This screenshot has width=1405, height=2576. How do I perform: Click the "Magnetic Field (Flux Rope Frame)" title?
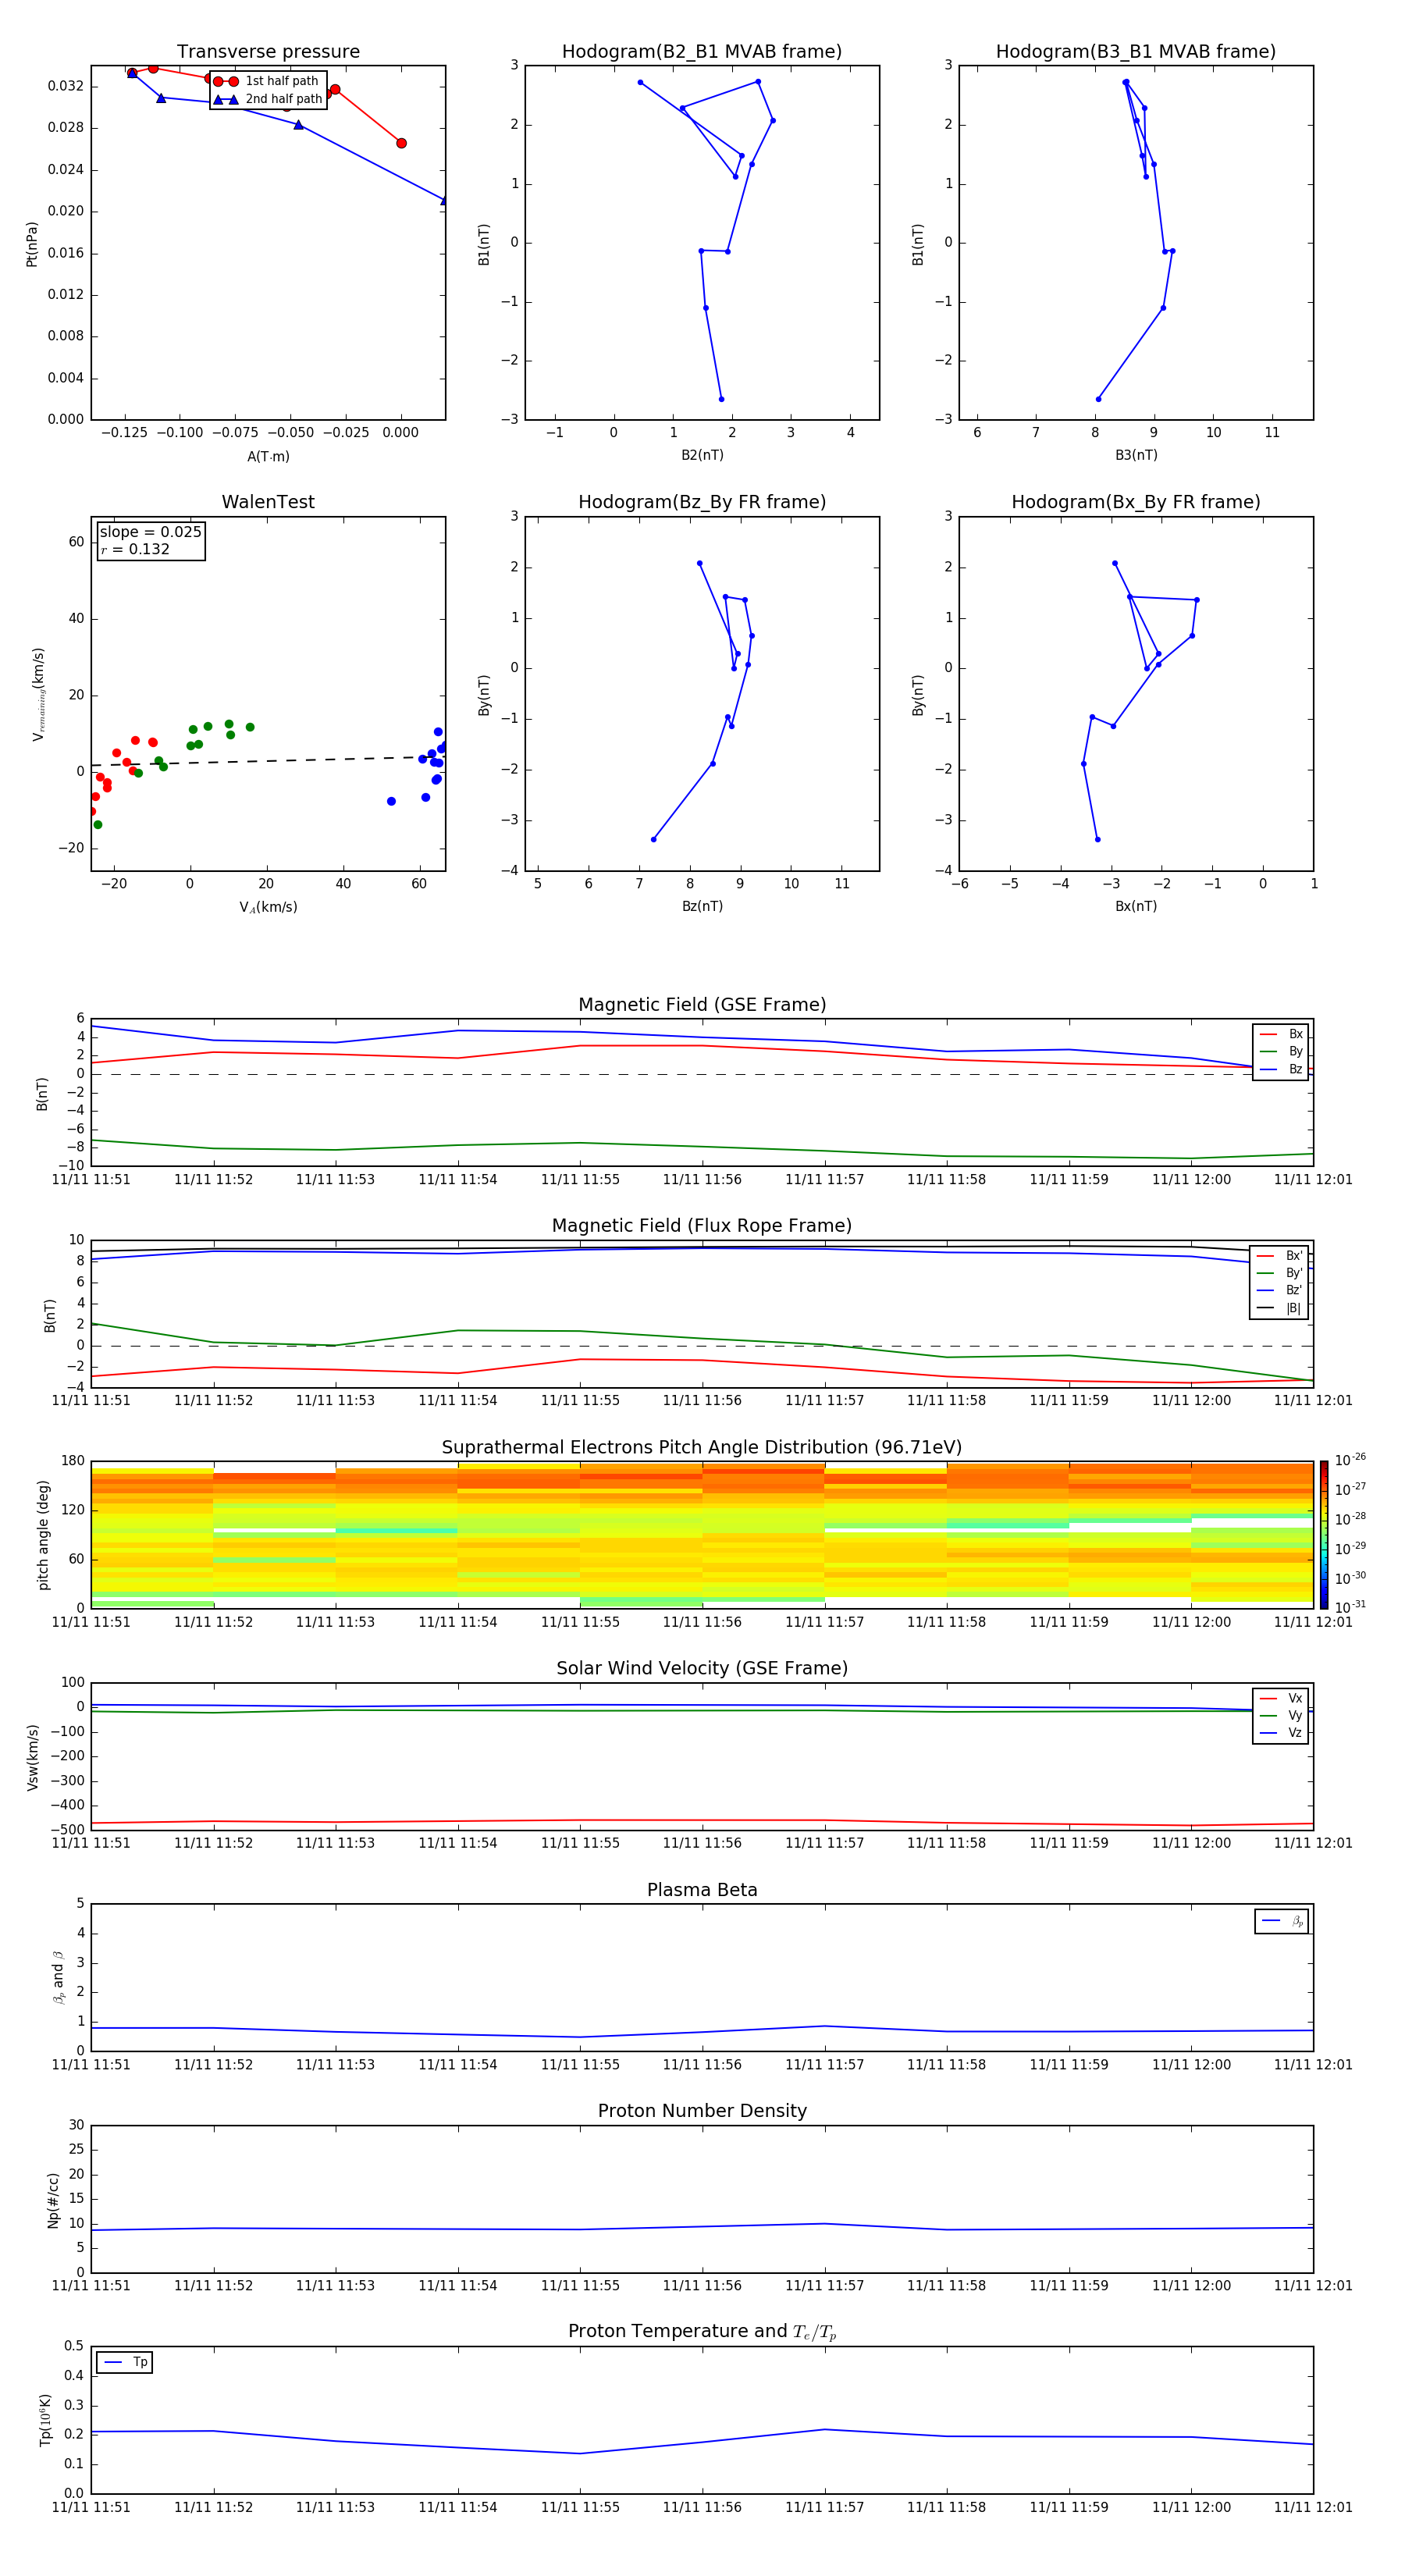[x=702, y=1226]
